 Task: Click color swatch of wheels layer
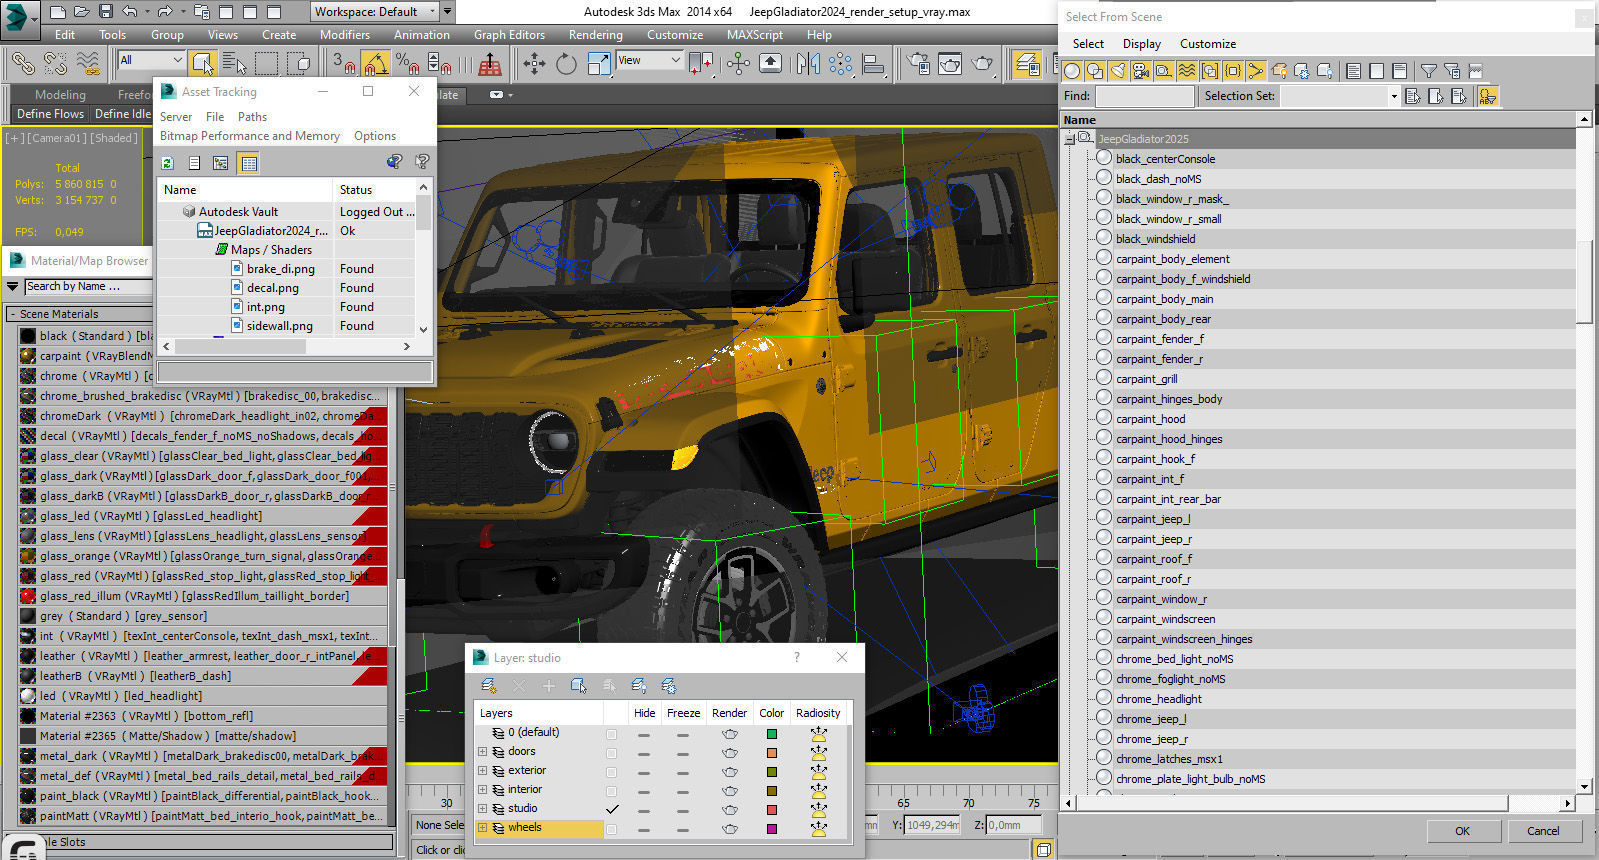(x=772, y=829)
